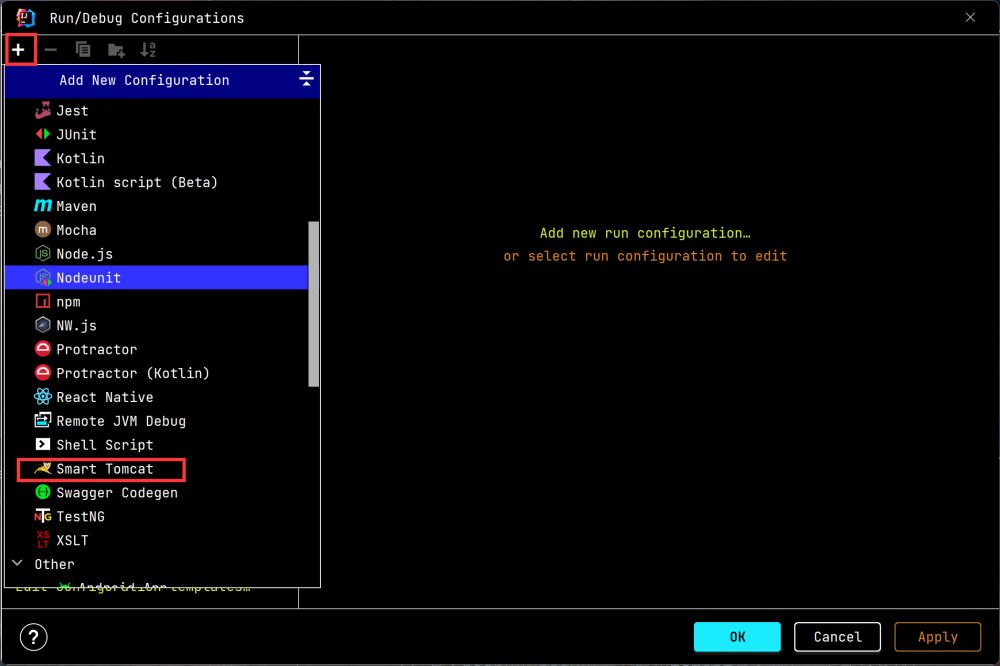Pick Kotlin script (Beta) from list
The image size is (1000, 666).
[x=136, y=182]
